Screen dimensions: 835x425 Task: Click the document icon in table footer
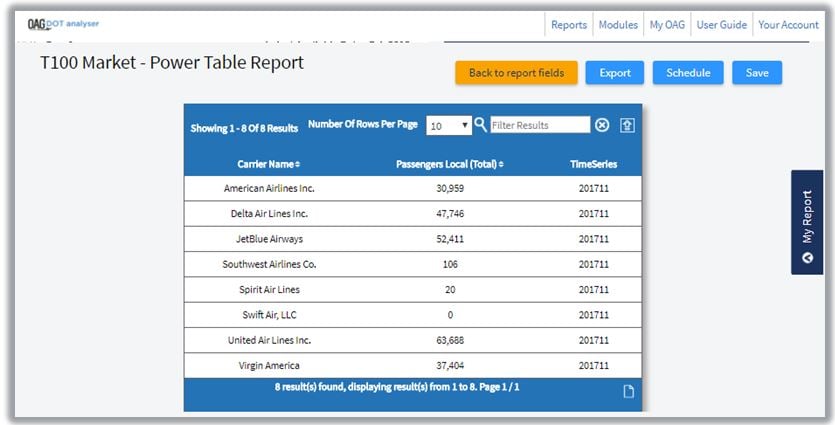point(629,391)
